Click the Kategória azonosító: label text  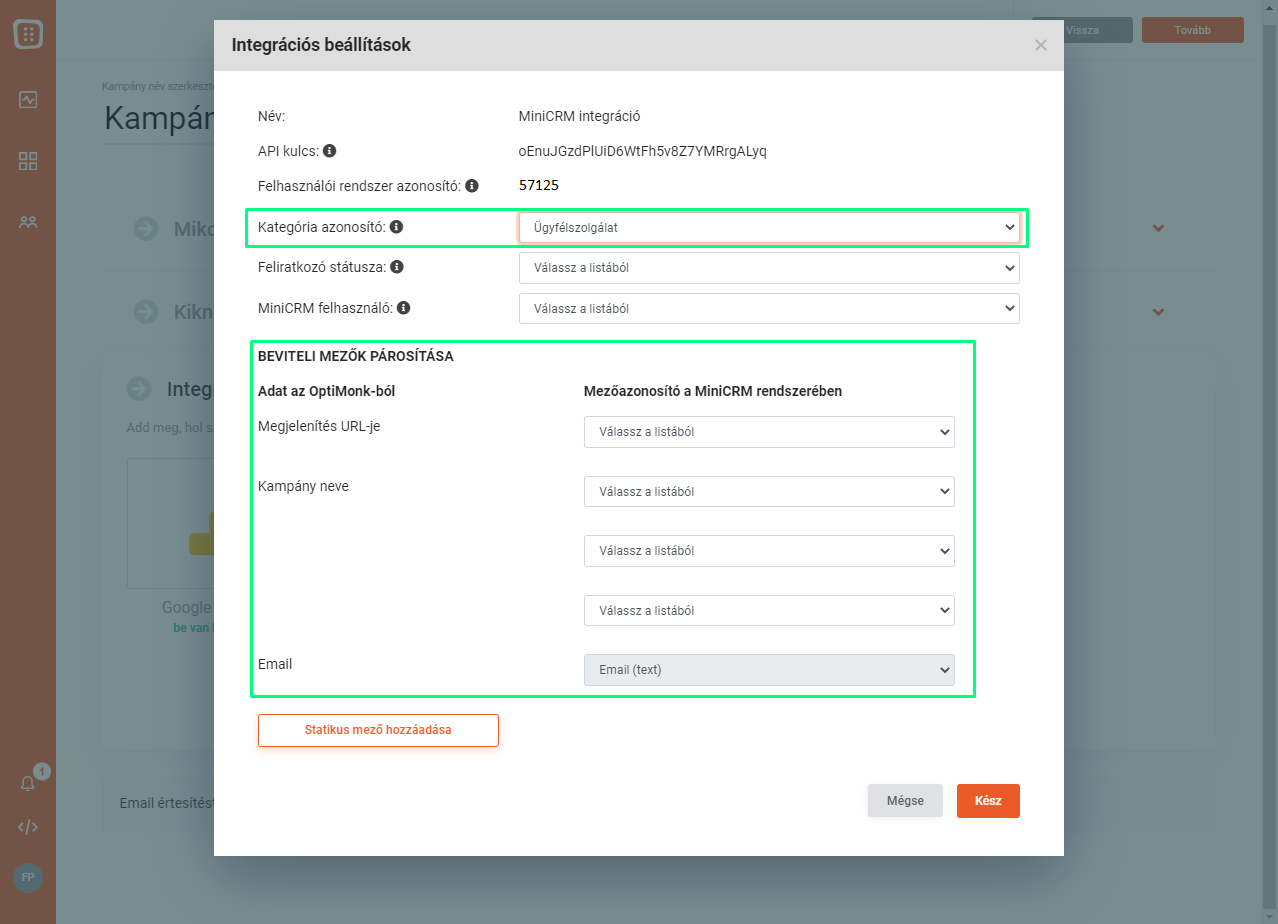(322, 227)
